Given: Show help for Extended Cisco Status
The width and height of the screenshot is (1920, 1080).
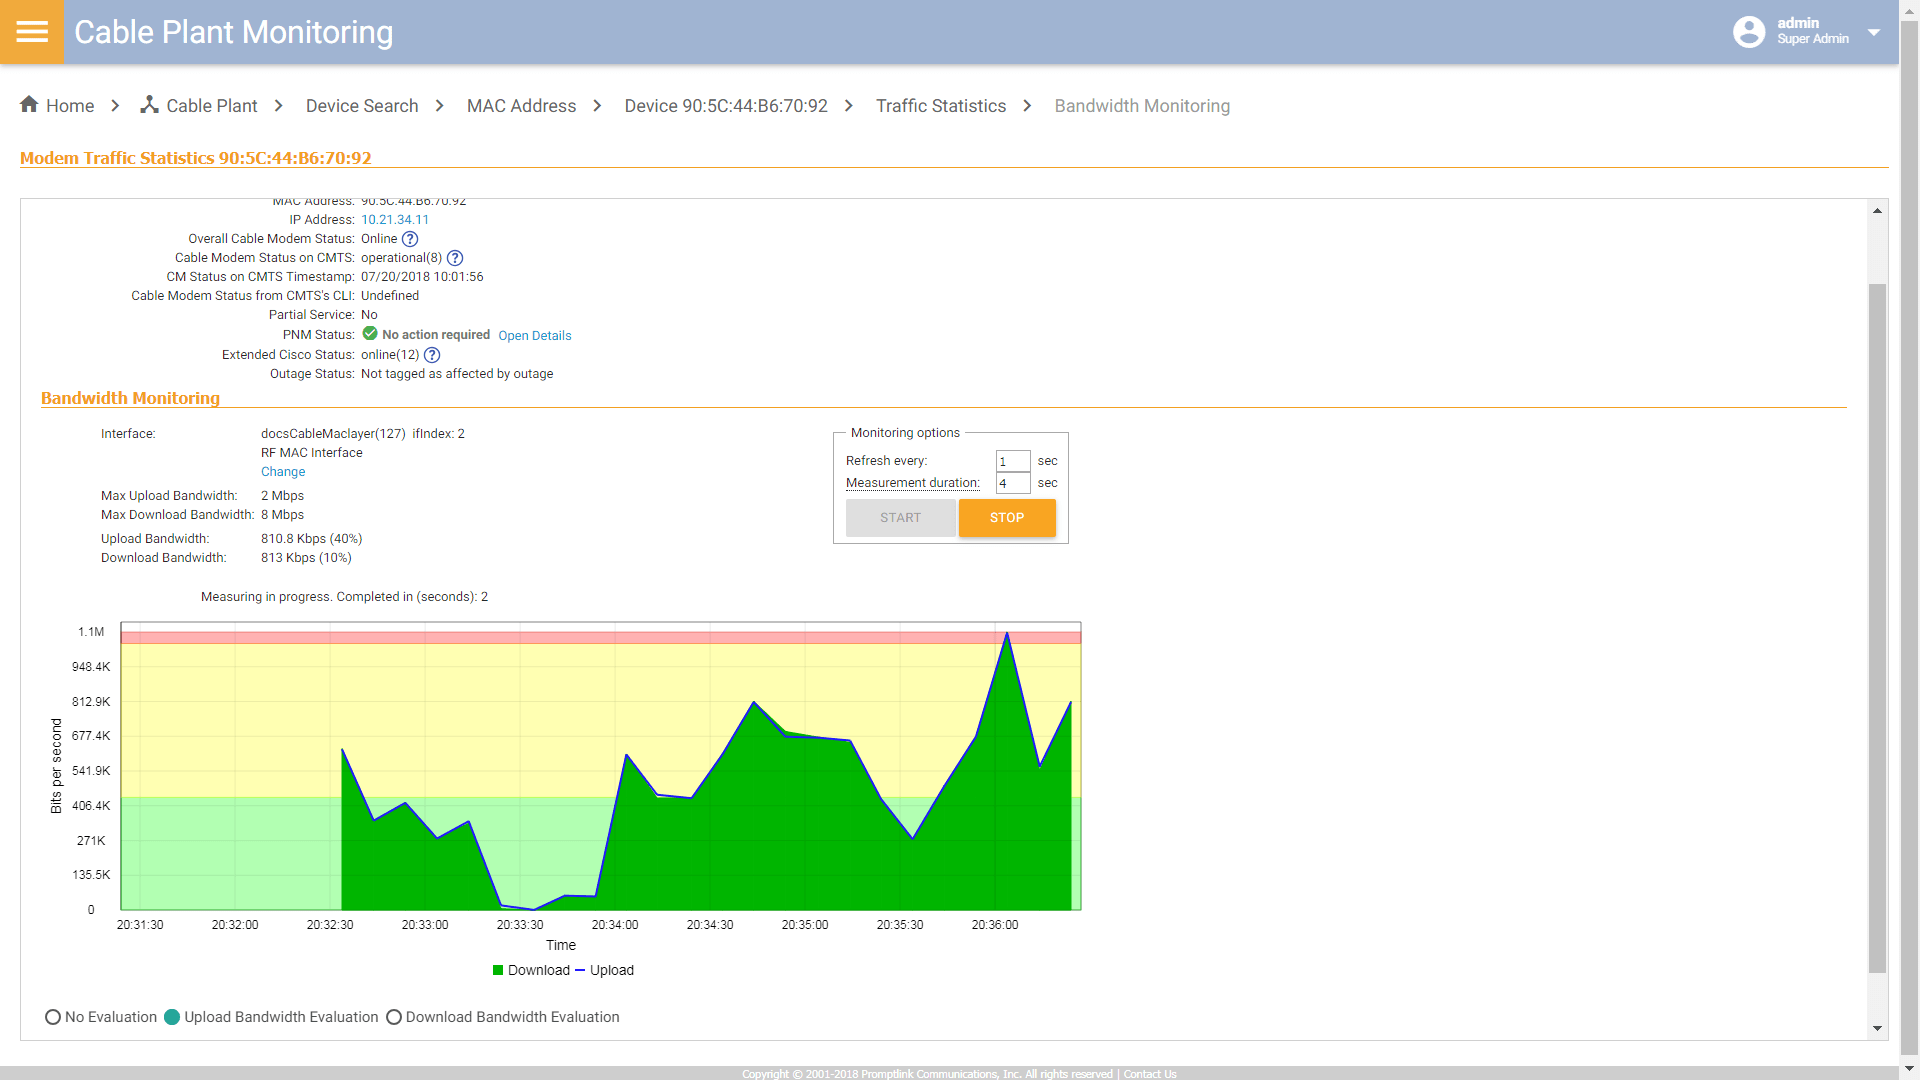Looking at the screenshot, I should [432, 355].
